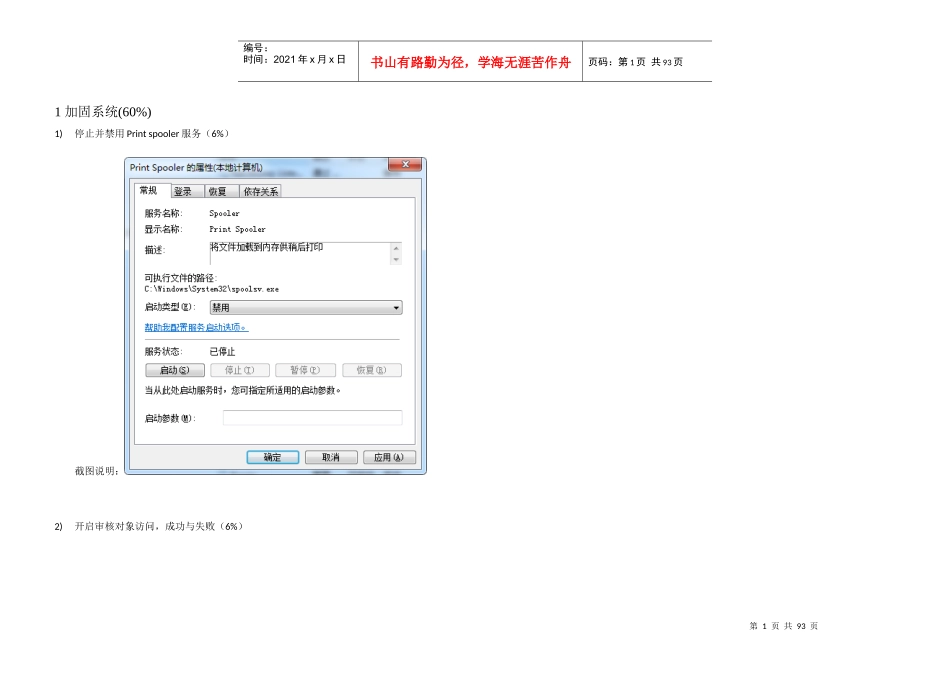Screen dimensions: 950x679
Task: Click the heading 1 加固系统(60%)
Action: click(103, 111)
